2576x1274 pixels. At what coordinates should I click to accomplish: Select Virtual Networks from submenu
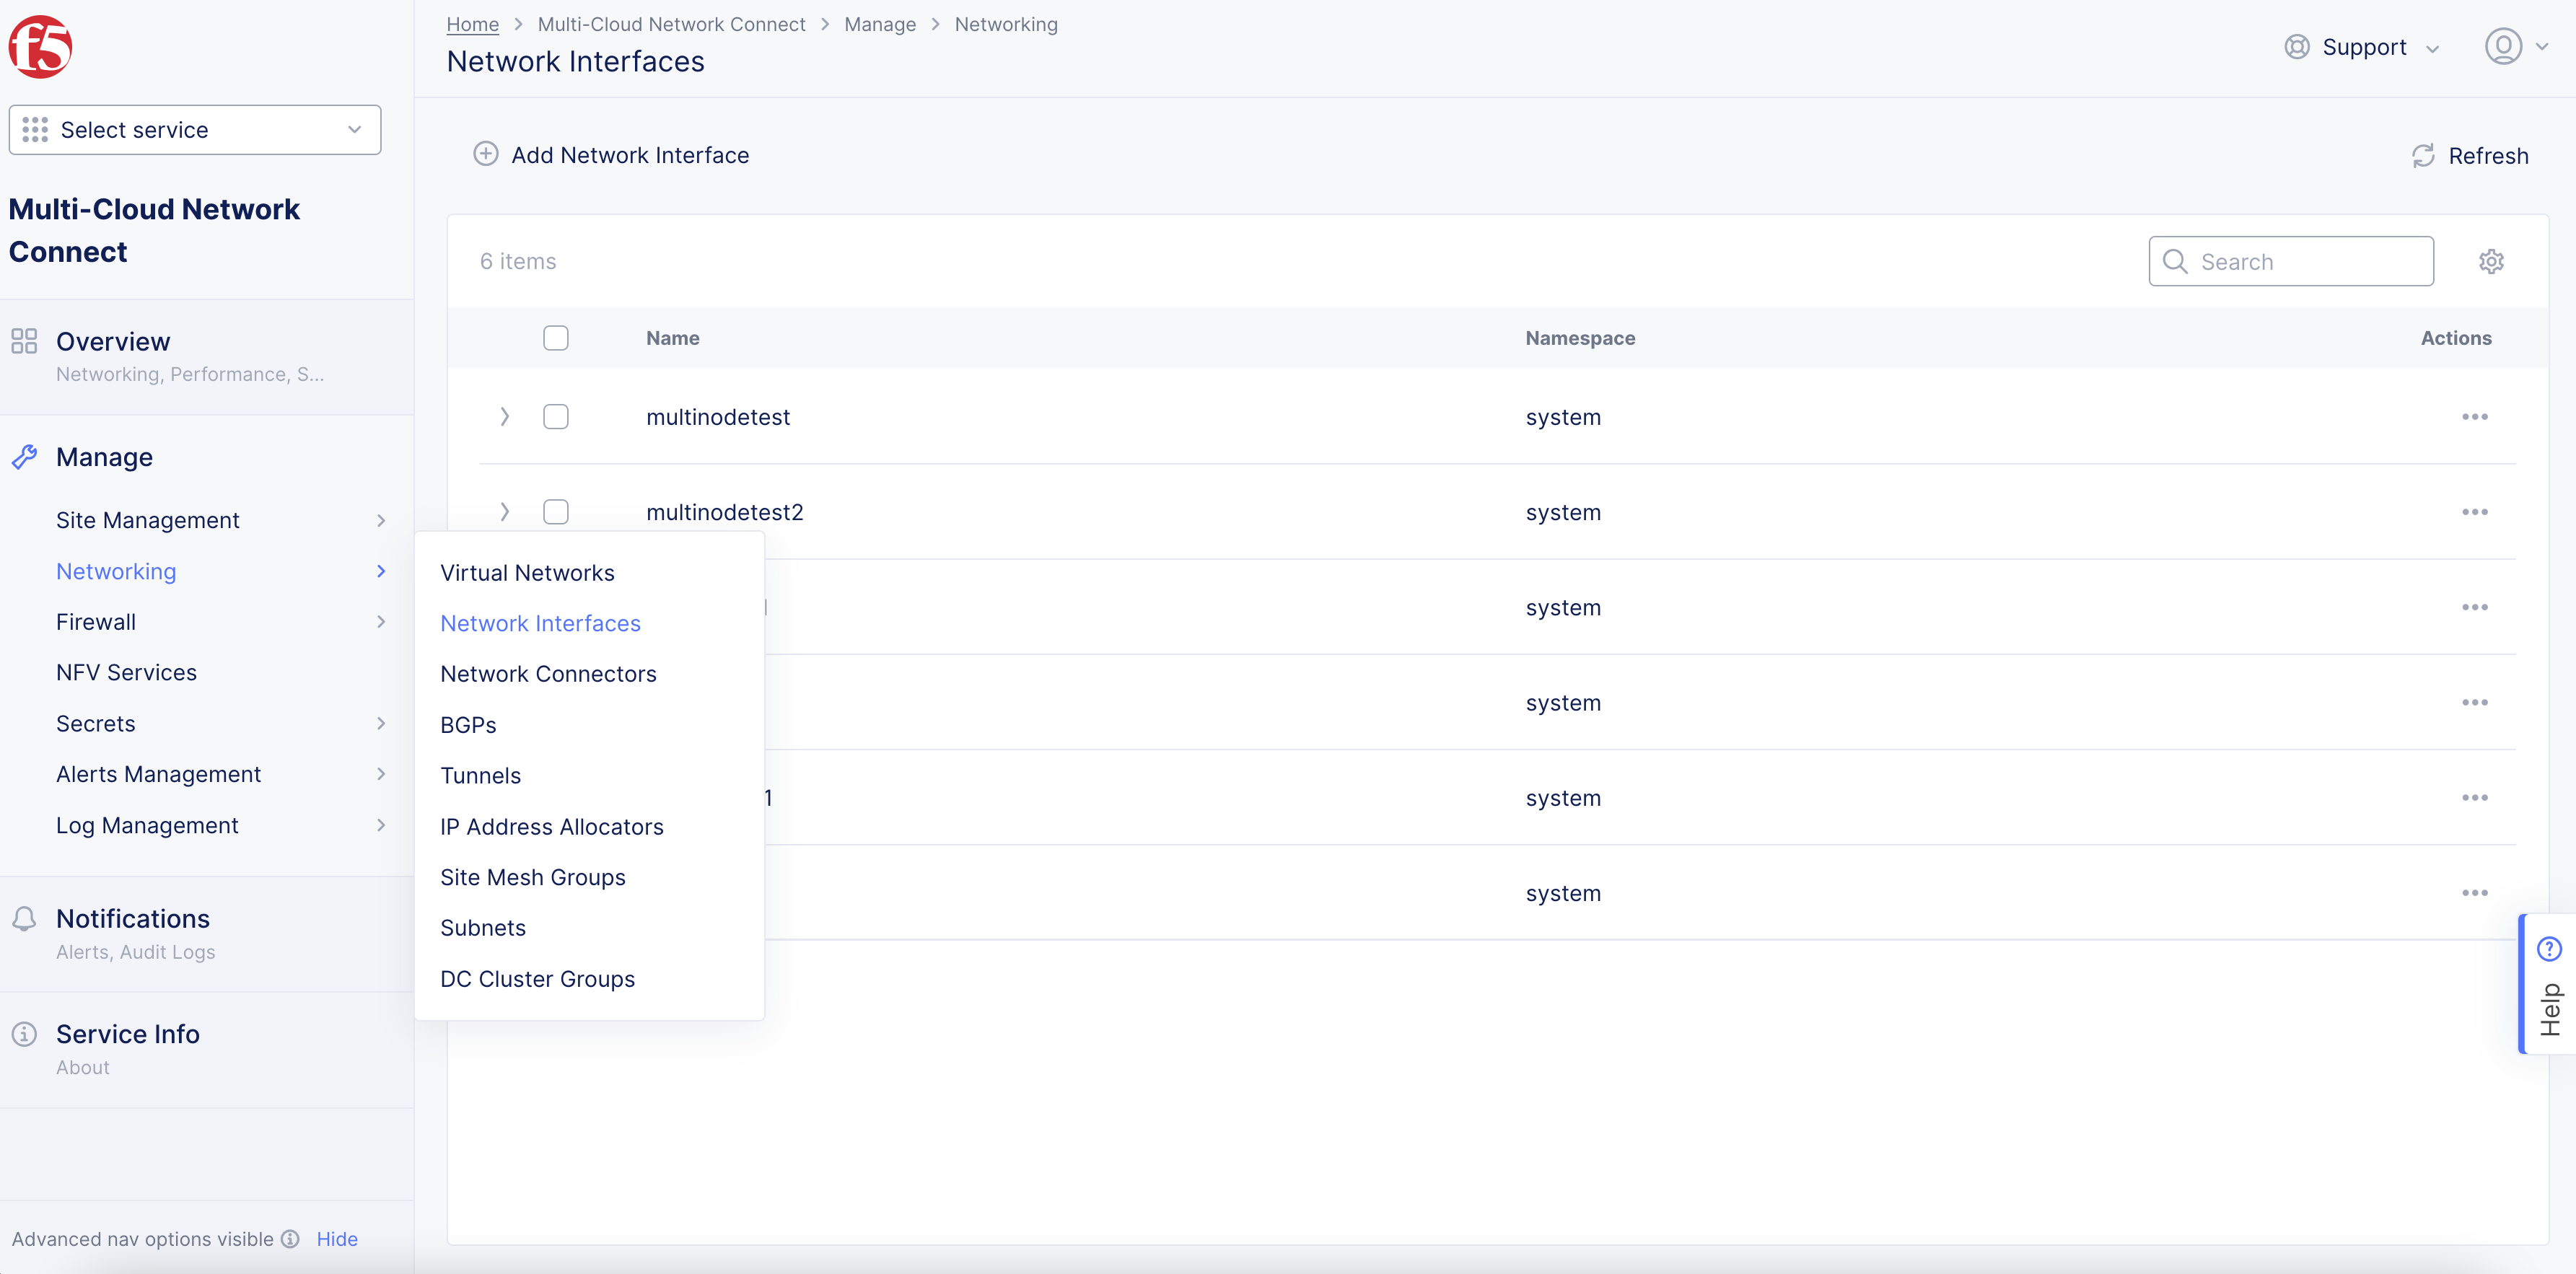pos(527,573)
